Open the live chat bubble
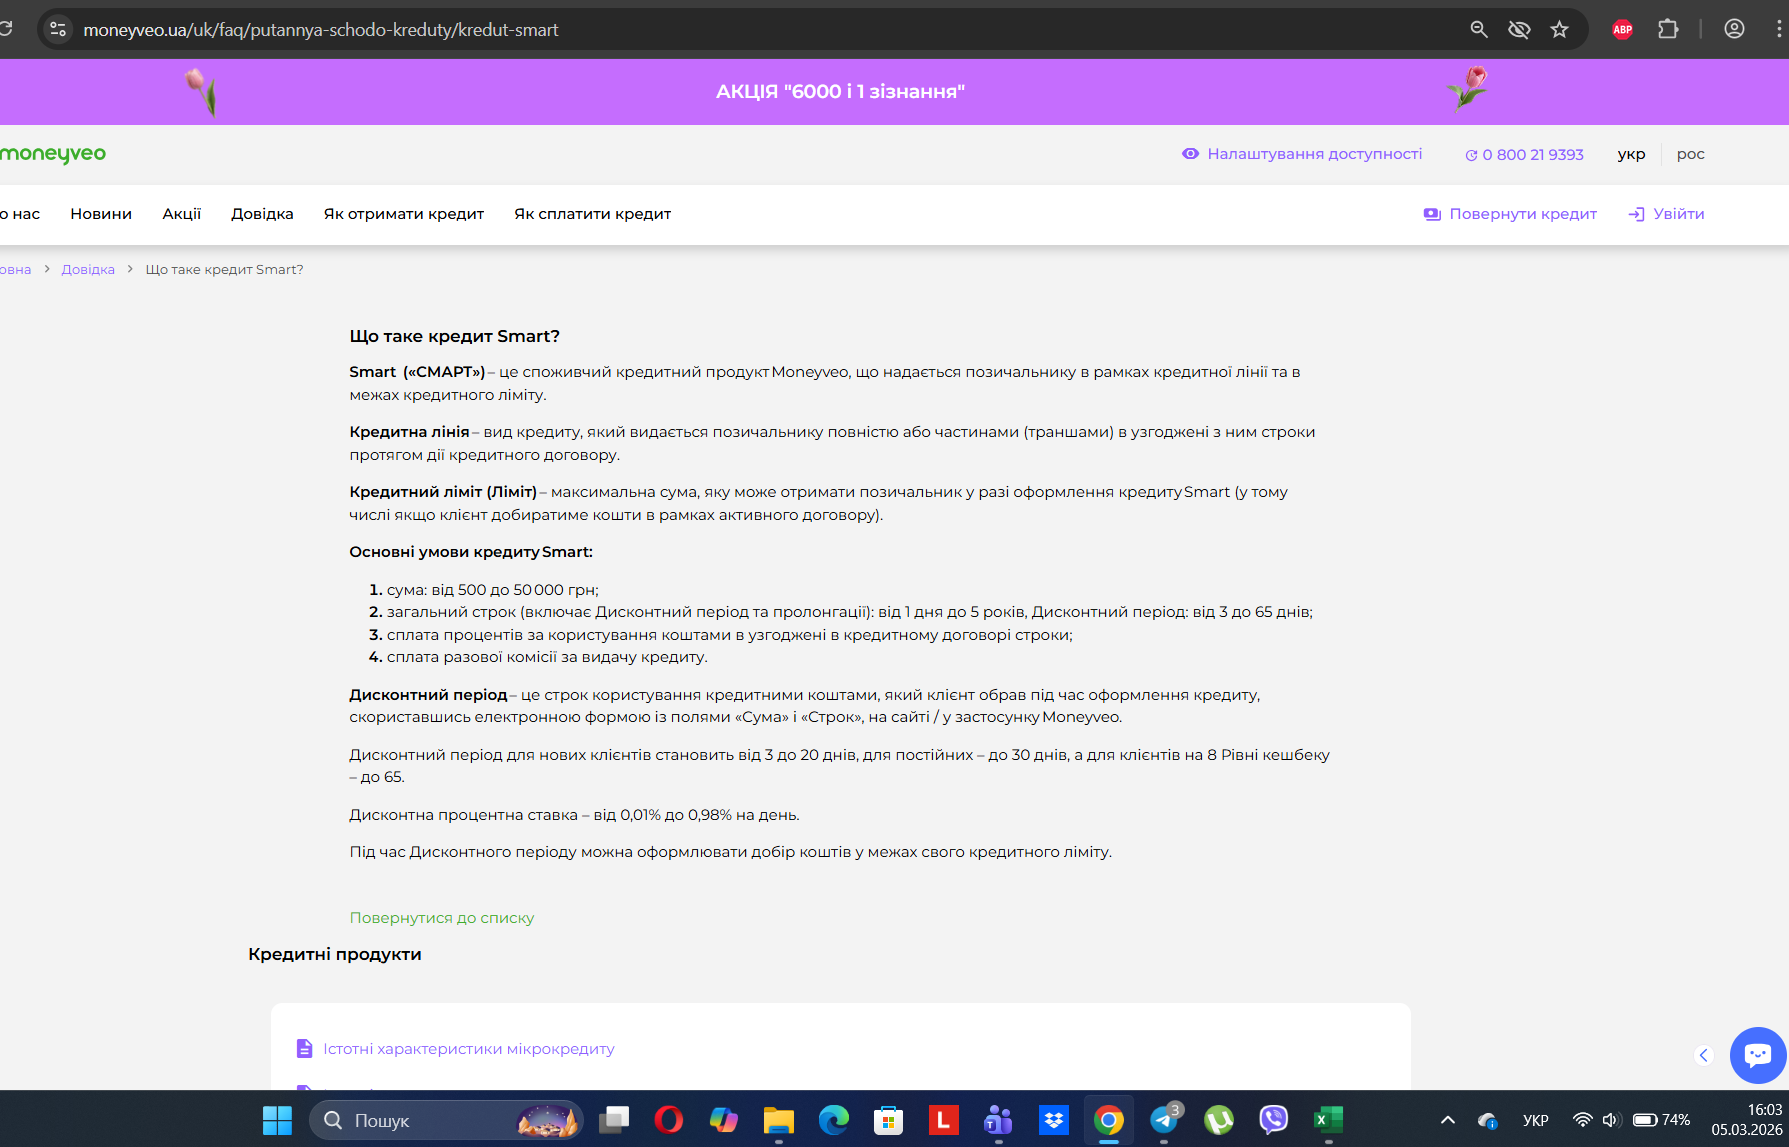The height and width of the screenshot is (1147, 1789). point(1758,1055)
